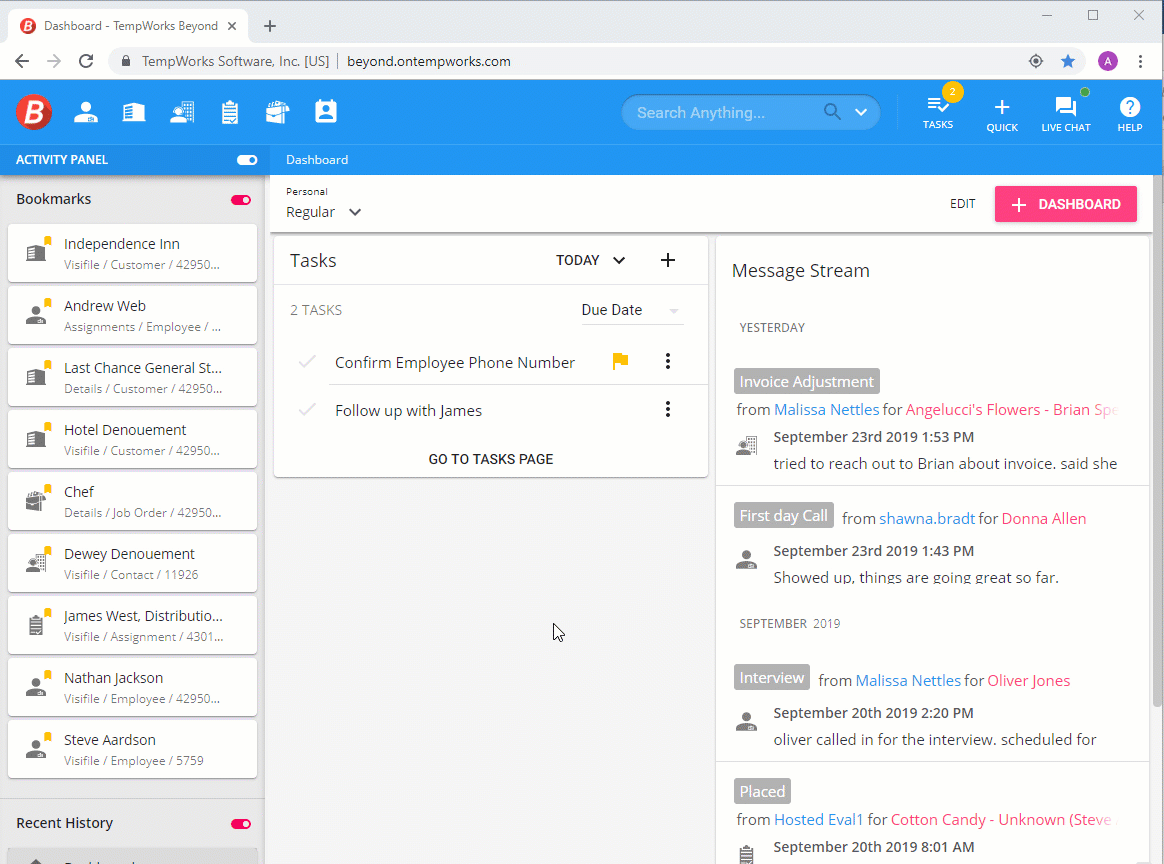The height and width of the screenshot is (864, 1164).
Task: Open Hosted Eval1 link
Action: tap(818, 819)
